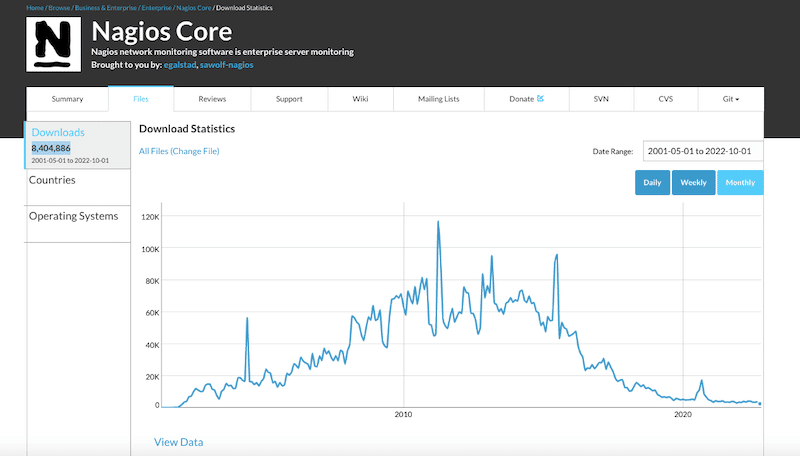Open the Mailing Lists tab

tap(438, 99)
